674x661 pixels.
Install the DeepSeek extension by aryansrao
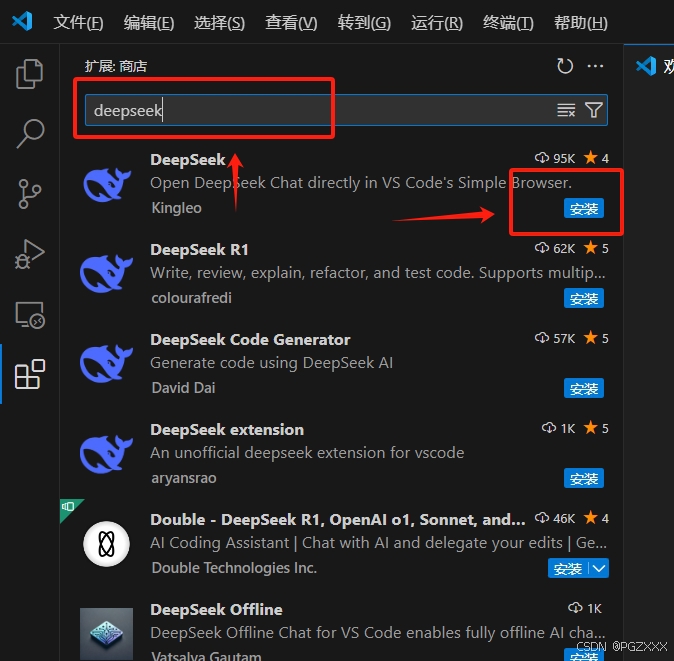(584, 478)
